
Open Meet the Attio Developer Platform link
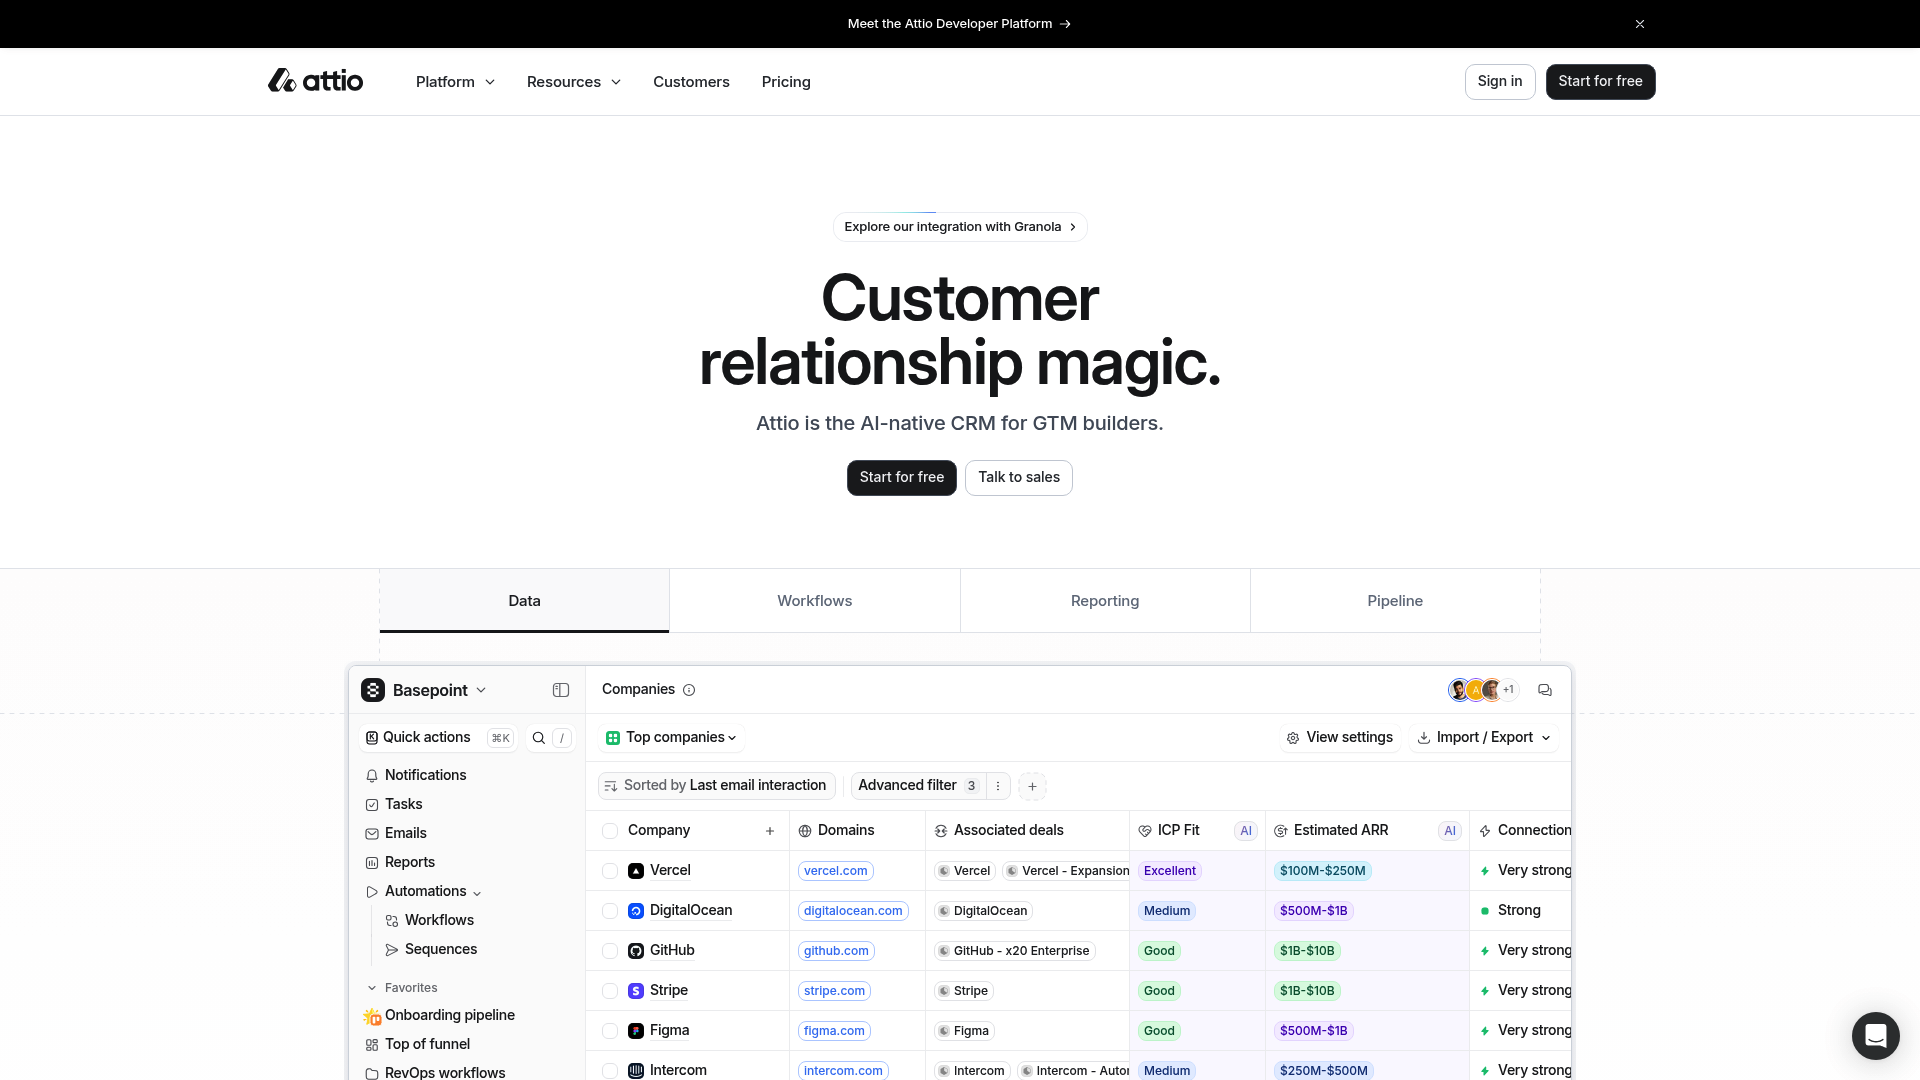(x=959, y=24)
